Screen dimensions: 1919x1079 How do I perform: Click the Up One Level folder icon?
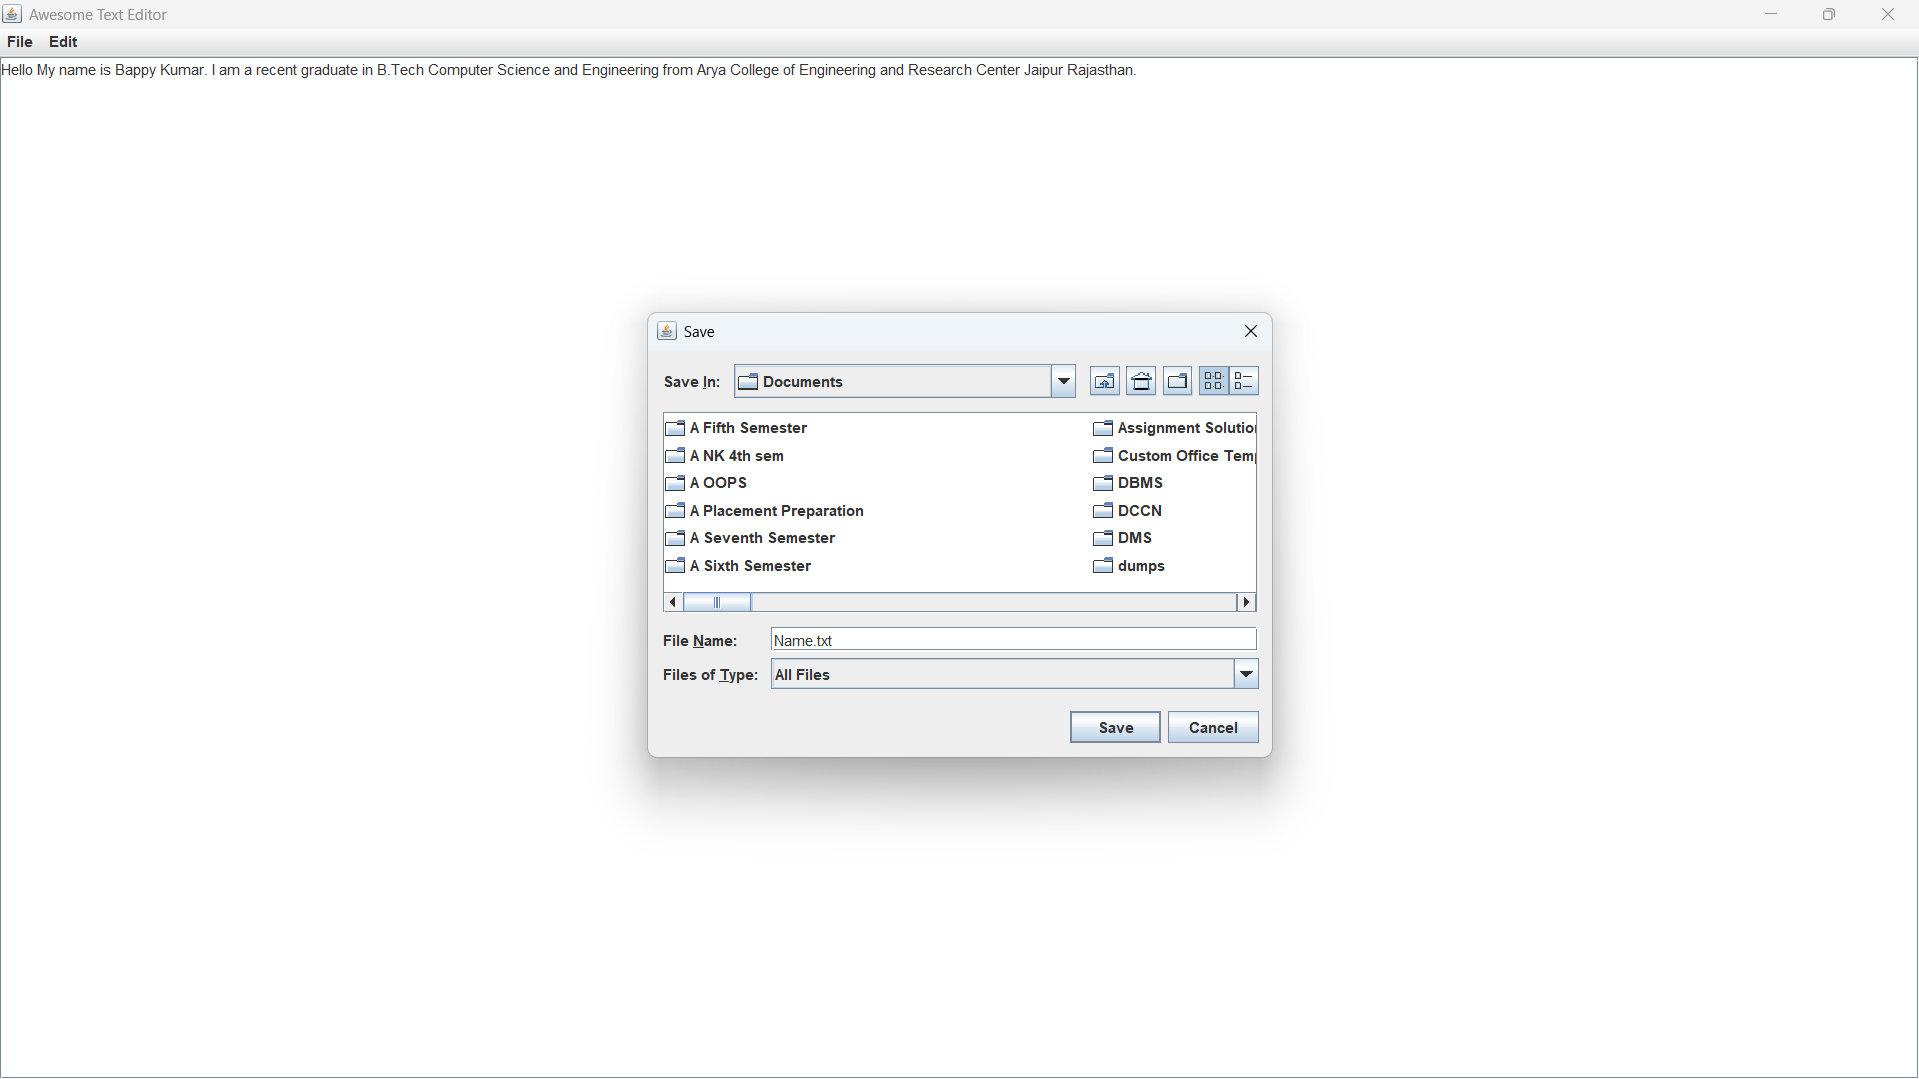1104,381
